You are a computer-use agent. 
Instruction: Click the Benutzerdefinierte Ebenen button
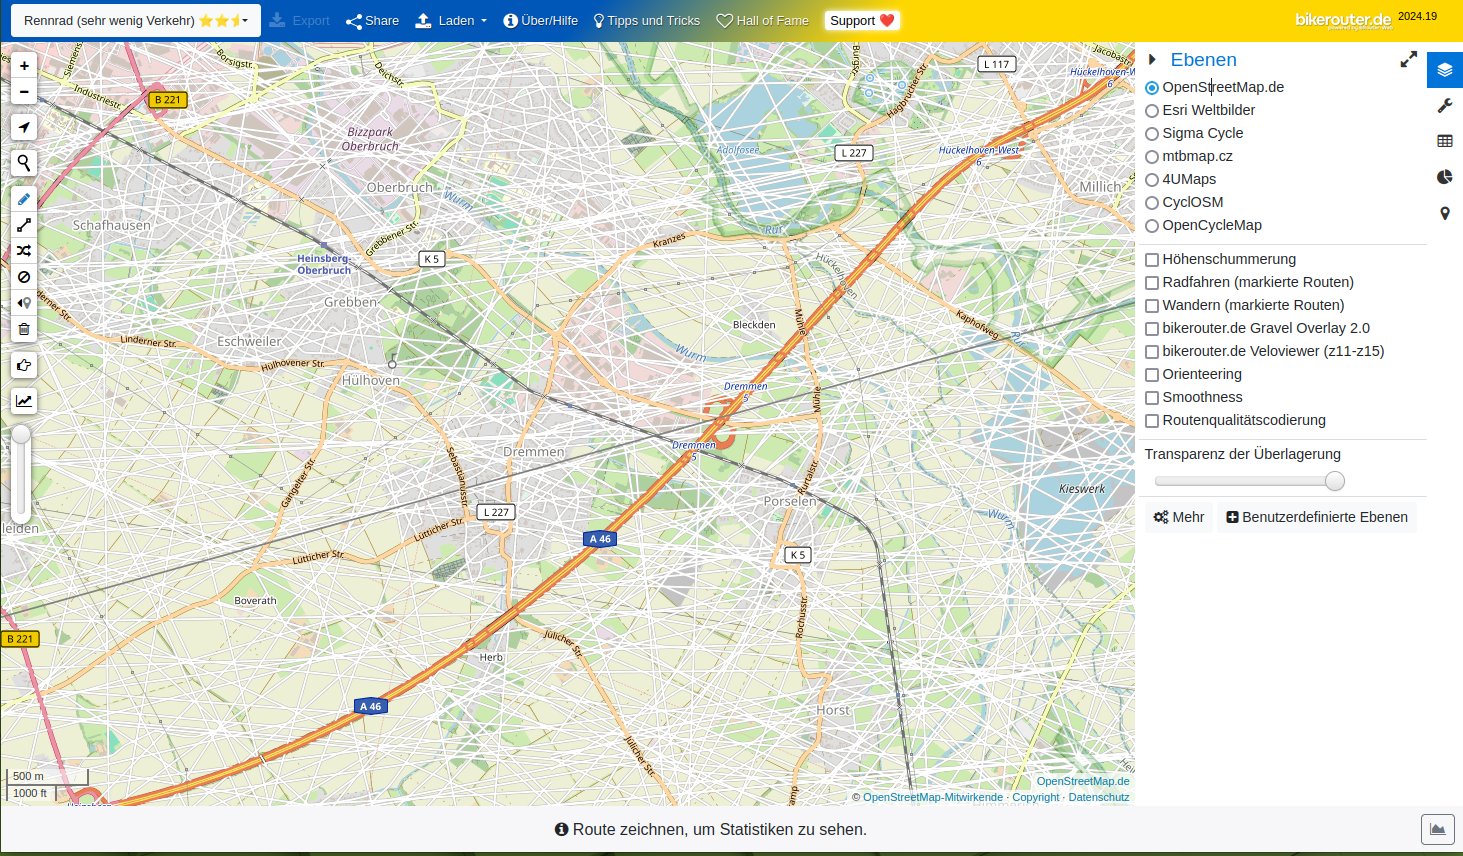coord(1316,517)
